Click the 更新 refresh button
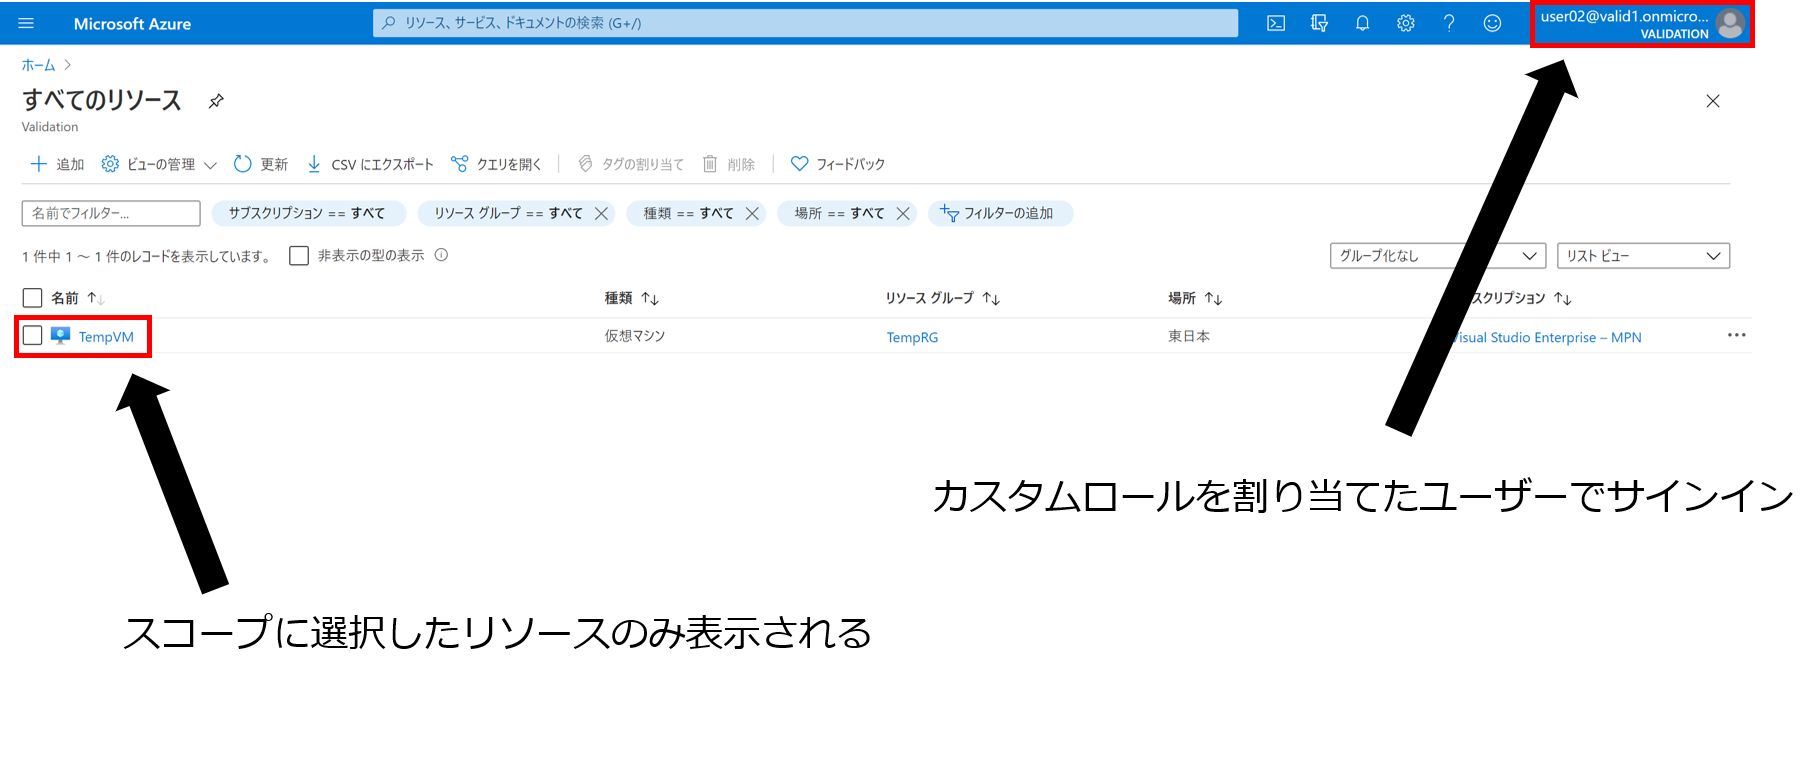This screenshot has width=1817, height=760. [261, 164]
